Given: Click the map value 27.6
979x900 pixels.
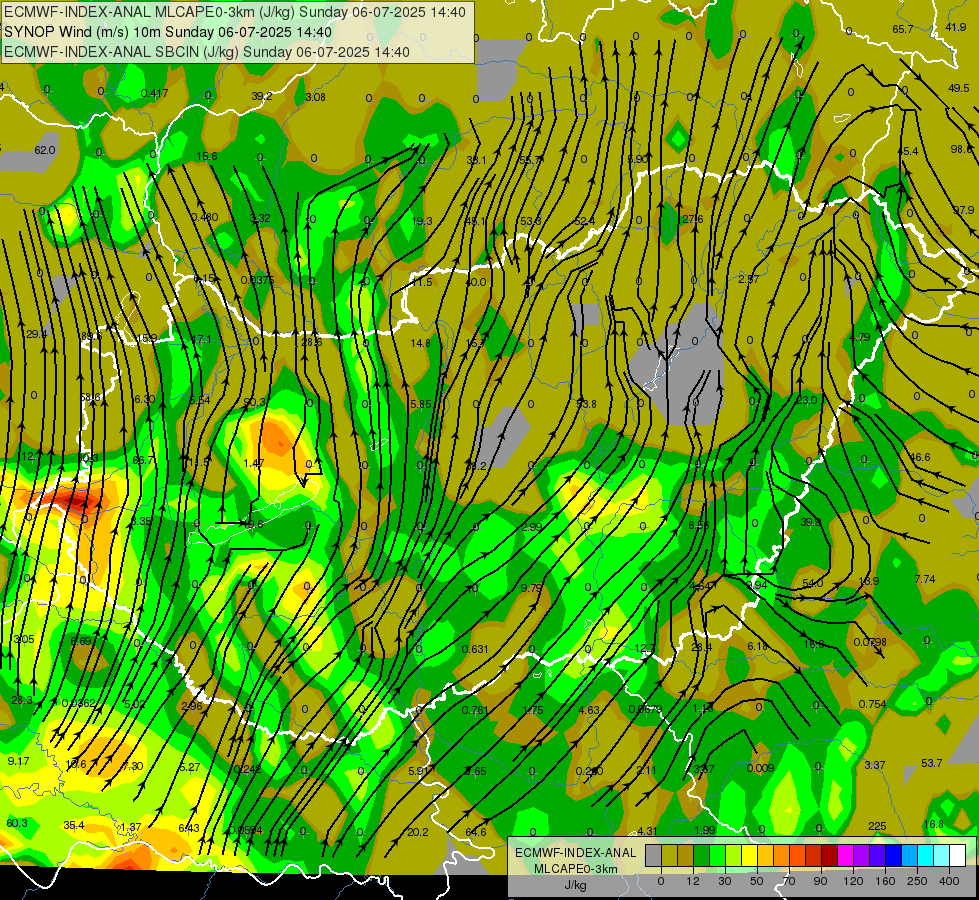Looking at the screenshot, I should tap(692, 219).
